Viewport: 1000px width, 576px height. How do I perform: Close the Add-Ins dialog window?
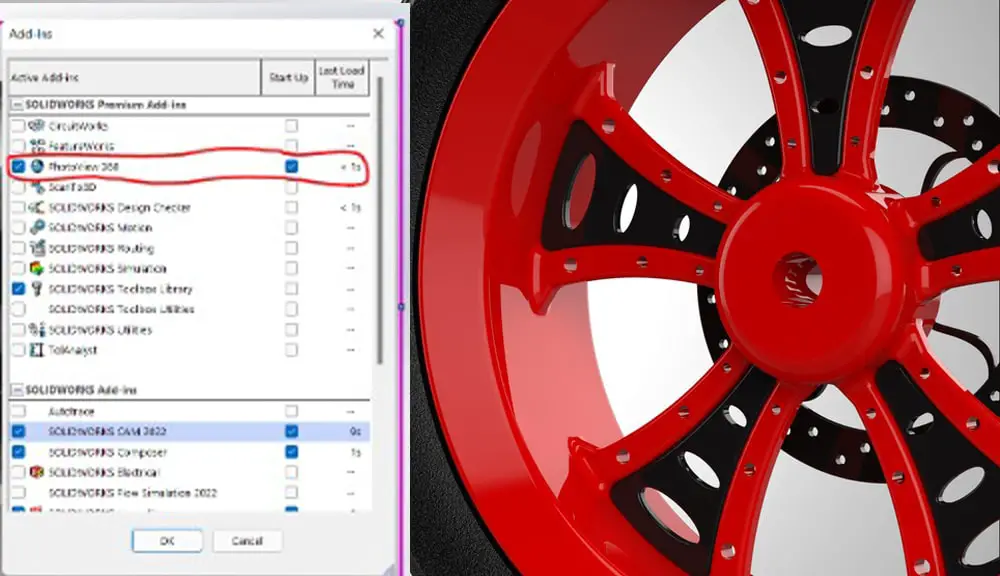[378, 33]
